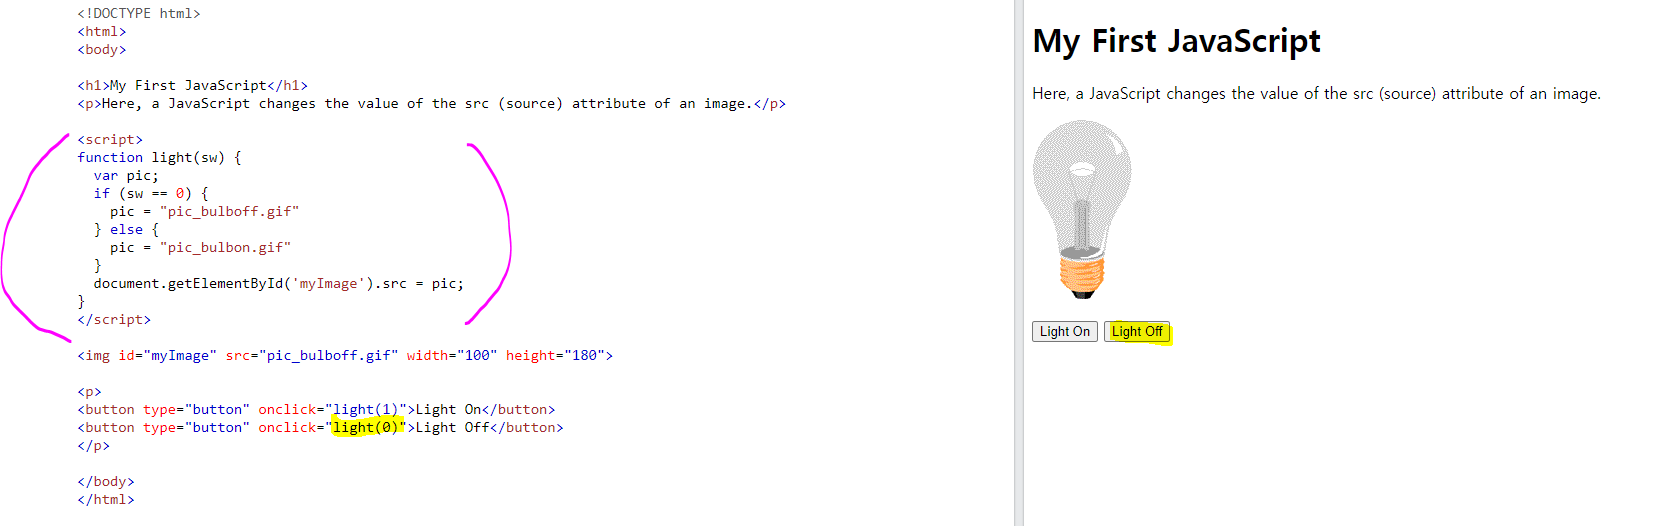
Task: Click the <!DOCTYPE html> code line
Action: [139, 13]
